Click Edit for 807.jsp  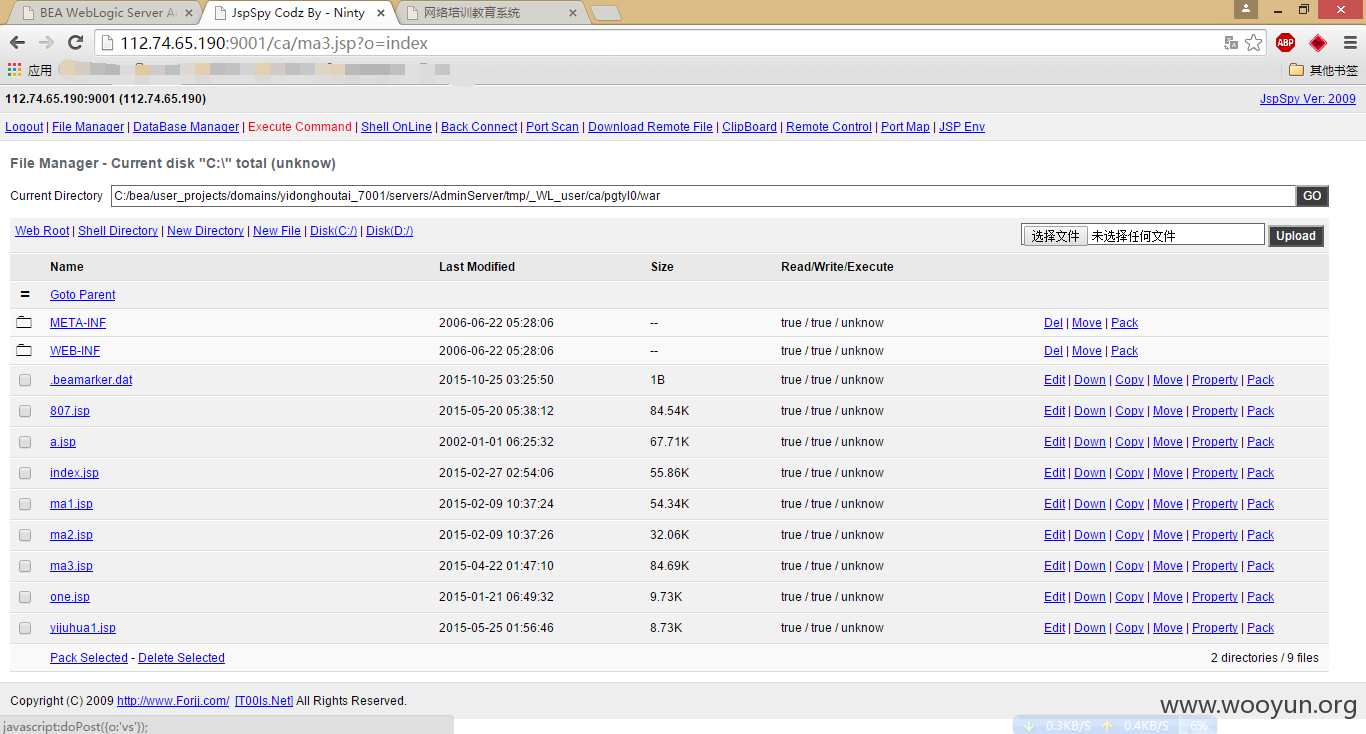[1055, 411]
